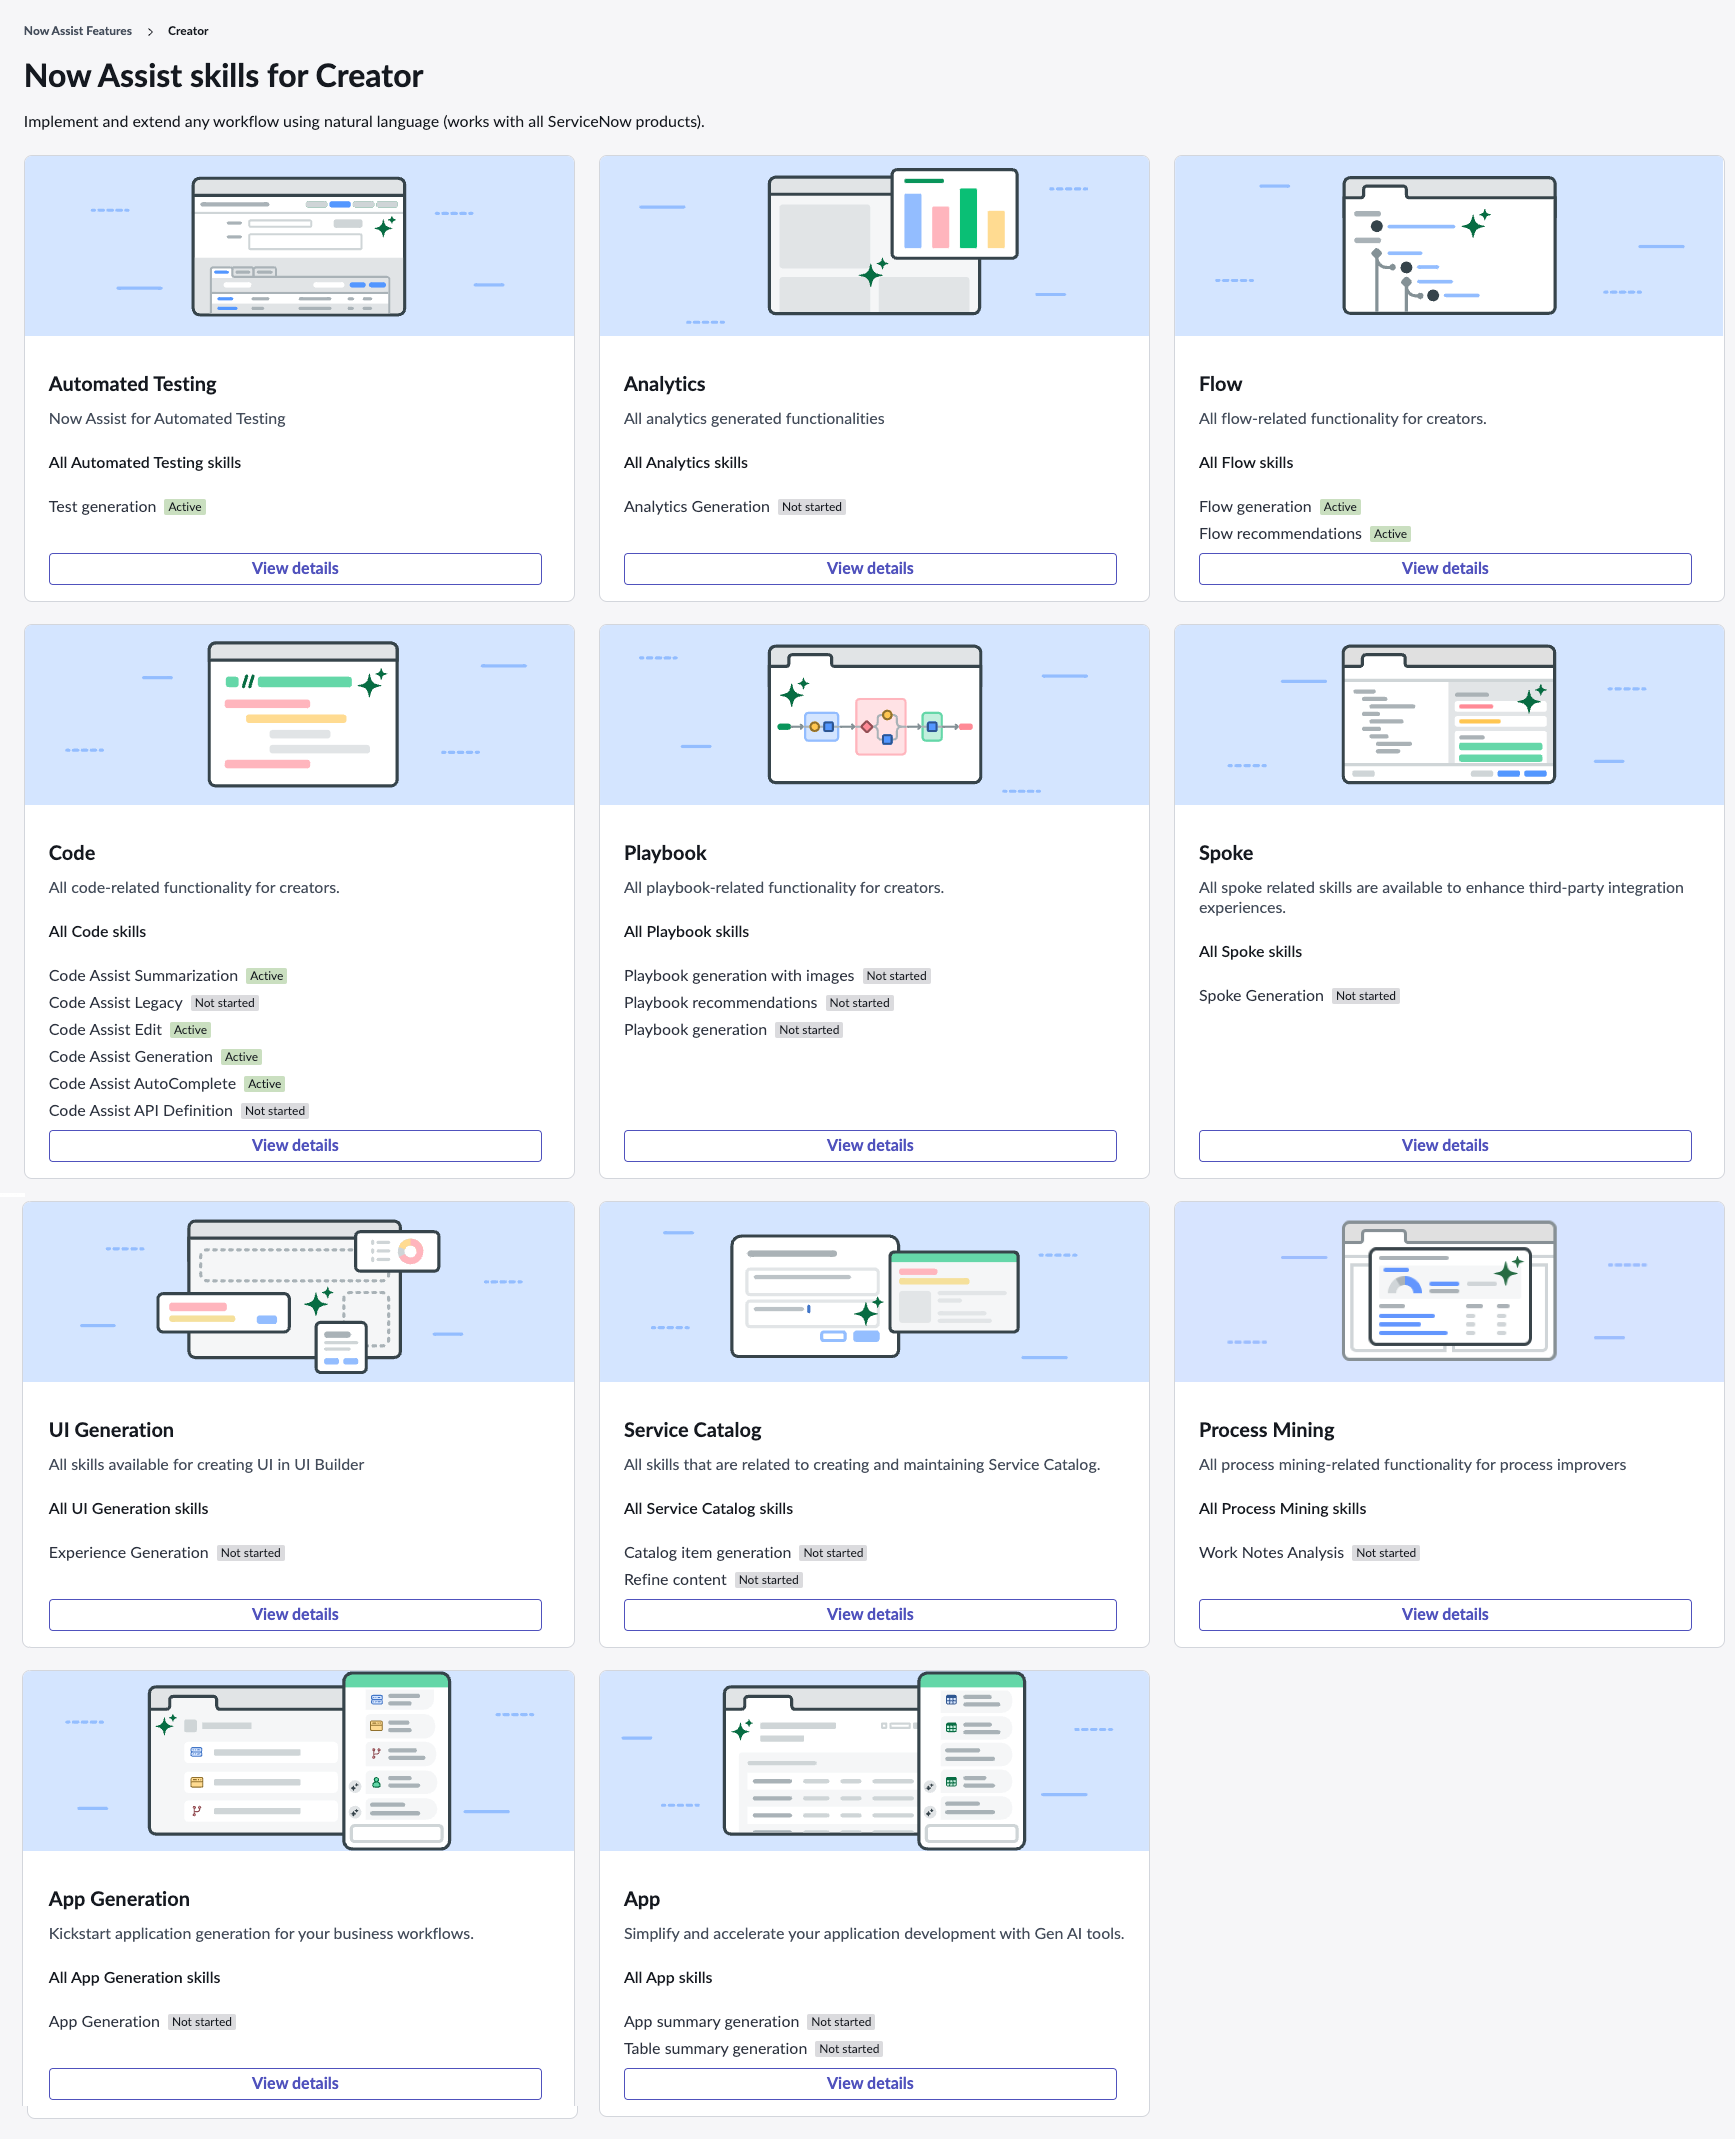1735x2139 pixels.
Task: View details for the Code card
Action: (x=295, y=1146)
